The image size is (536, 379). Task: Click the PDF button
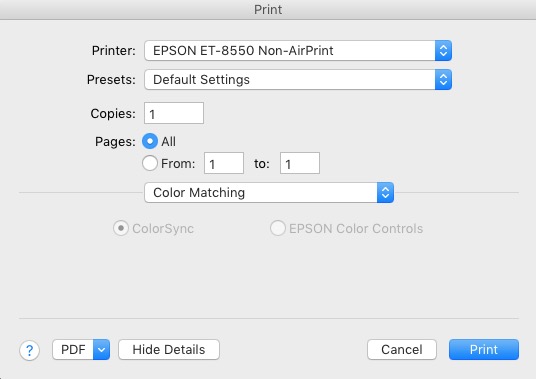tap(73, 350)
